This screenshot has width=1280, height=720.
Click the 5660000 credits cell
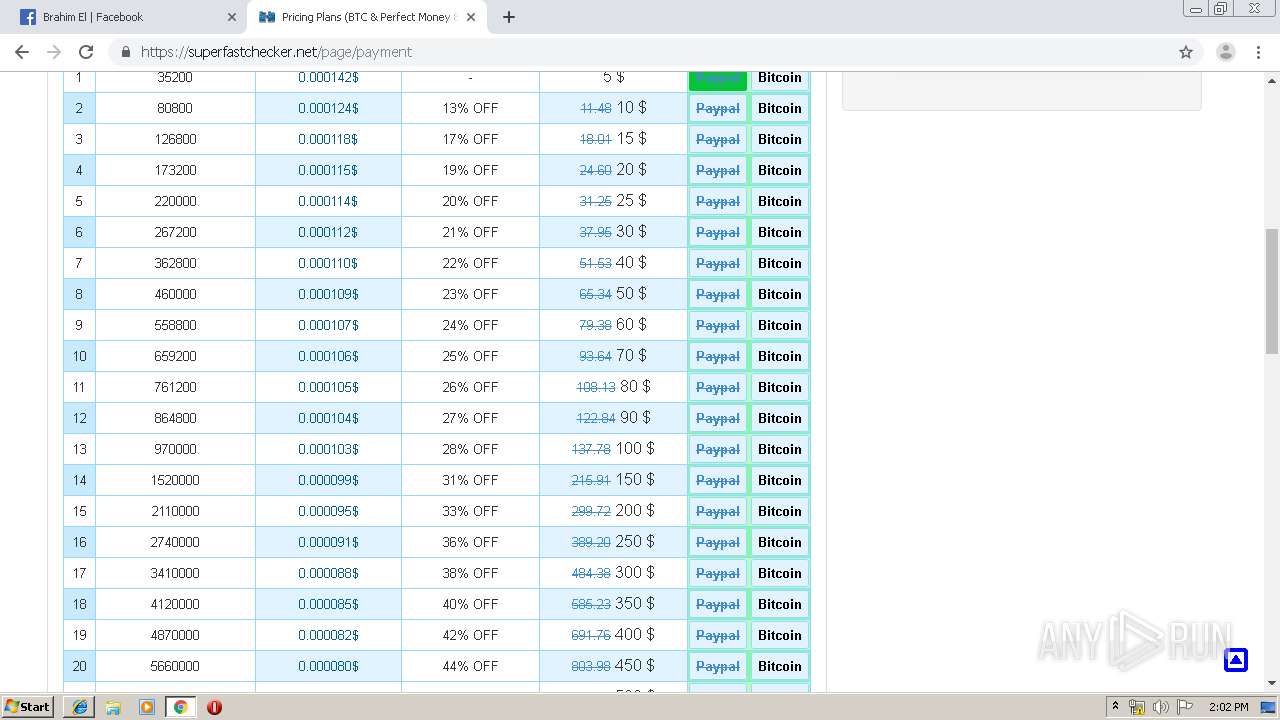click(x=175, y=666)
